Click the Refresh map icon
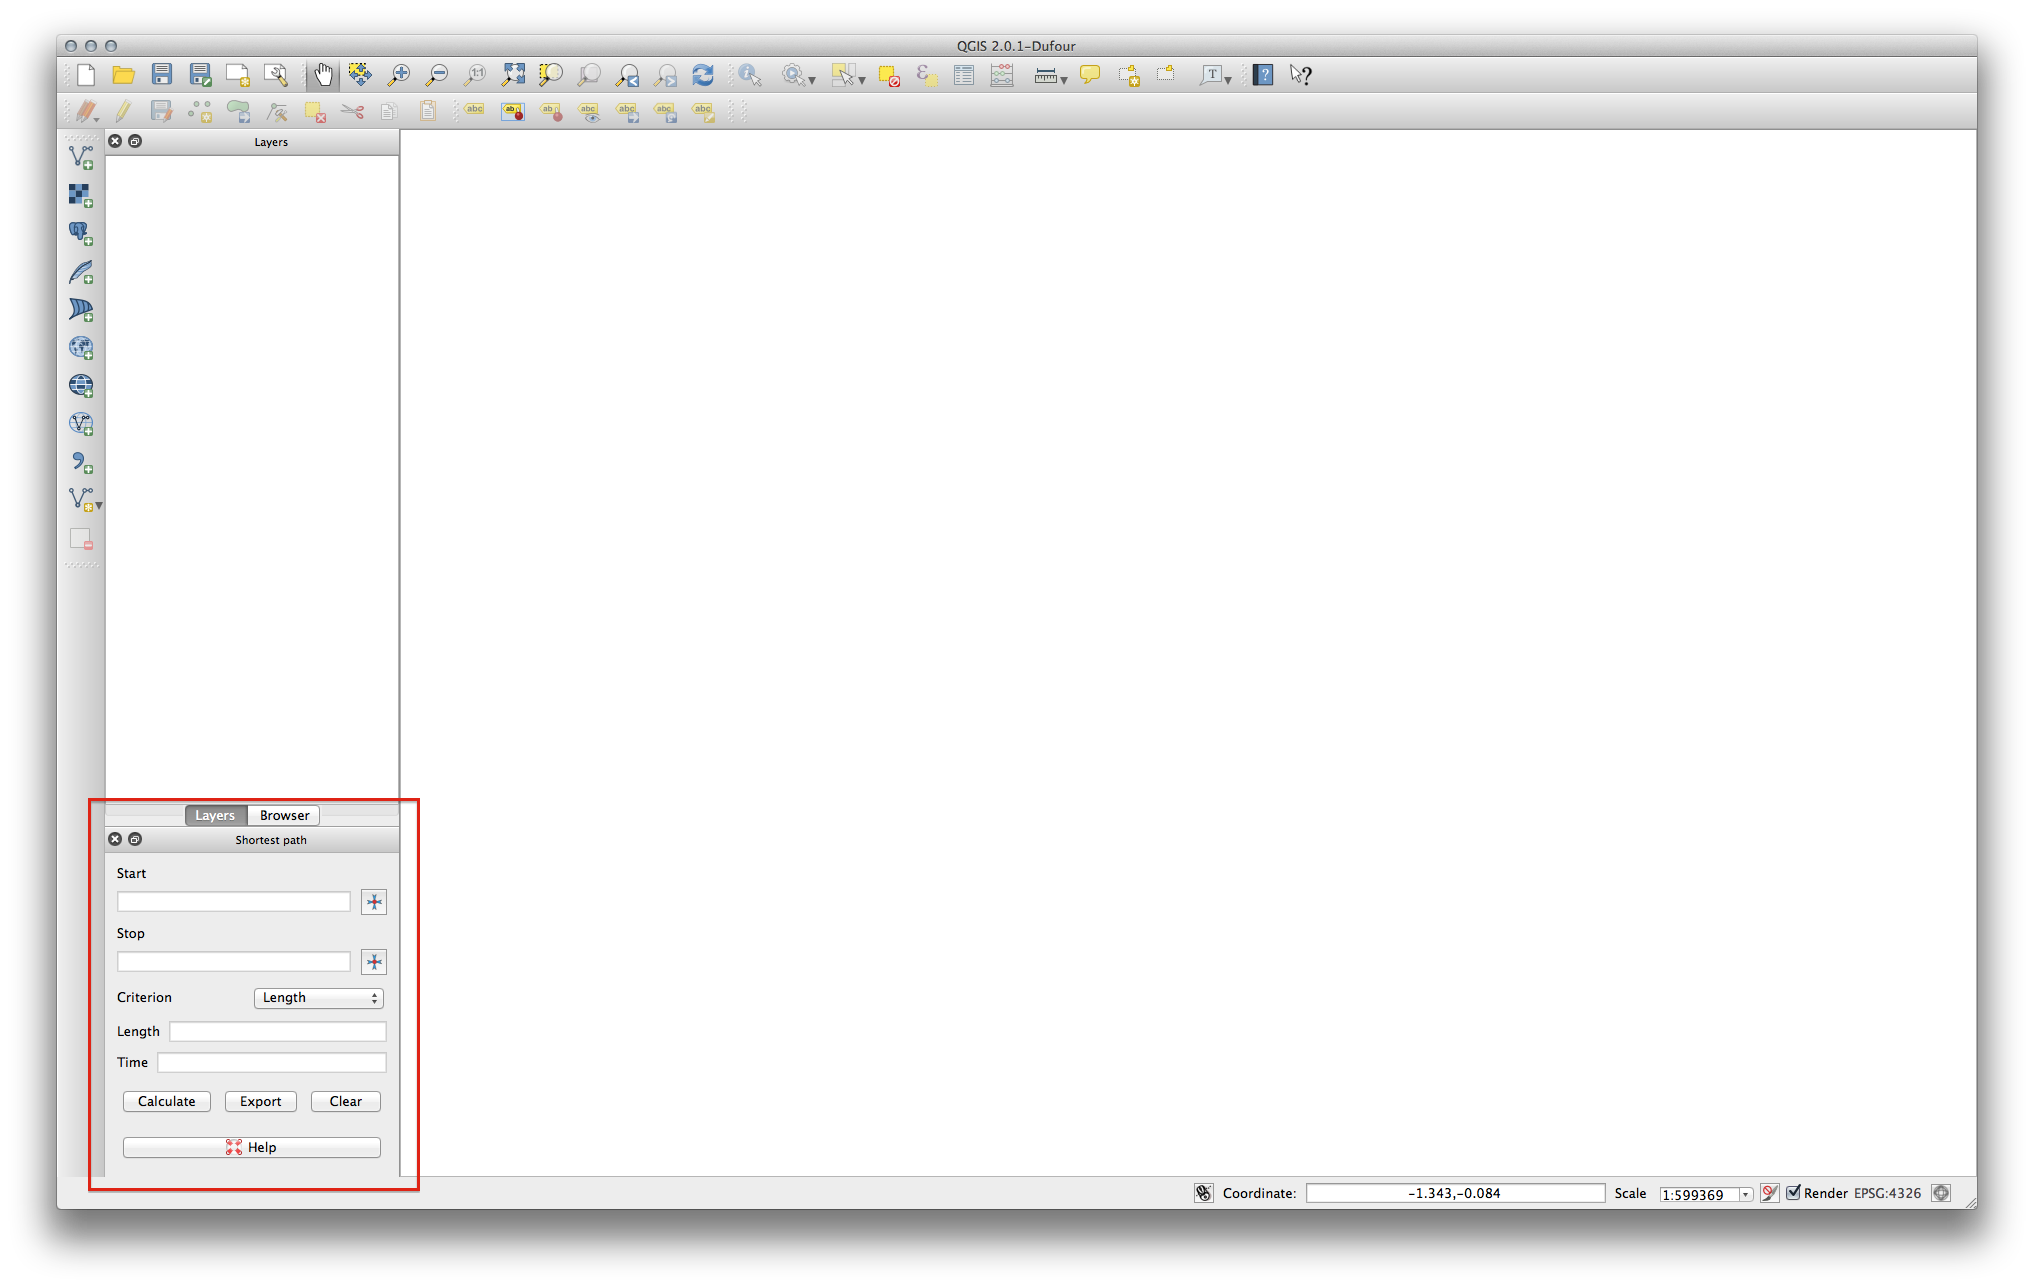 (x=703, y=75)
